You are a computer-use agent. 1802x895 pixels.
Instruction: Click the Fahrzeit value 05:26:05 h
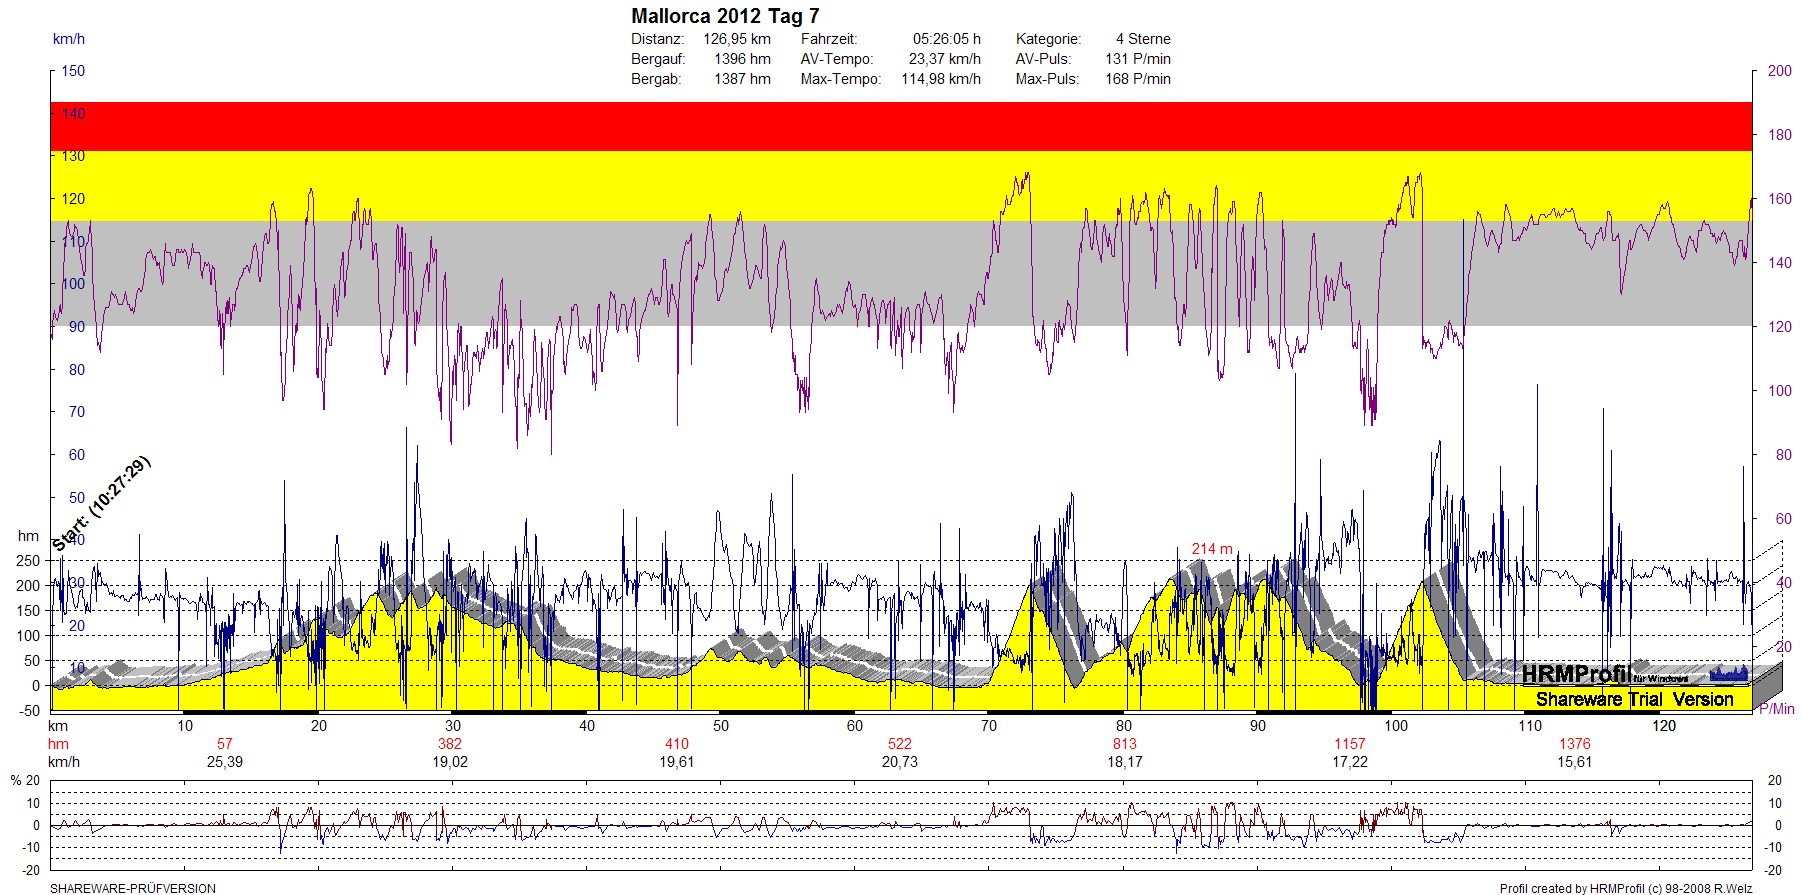(x=946, y=39)
